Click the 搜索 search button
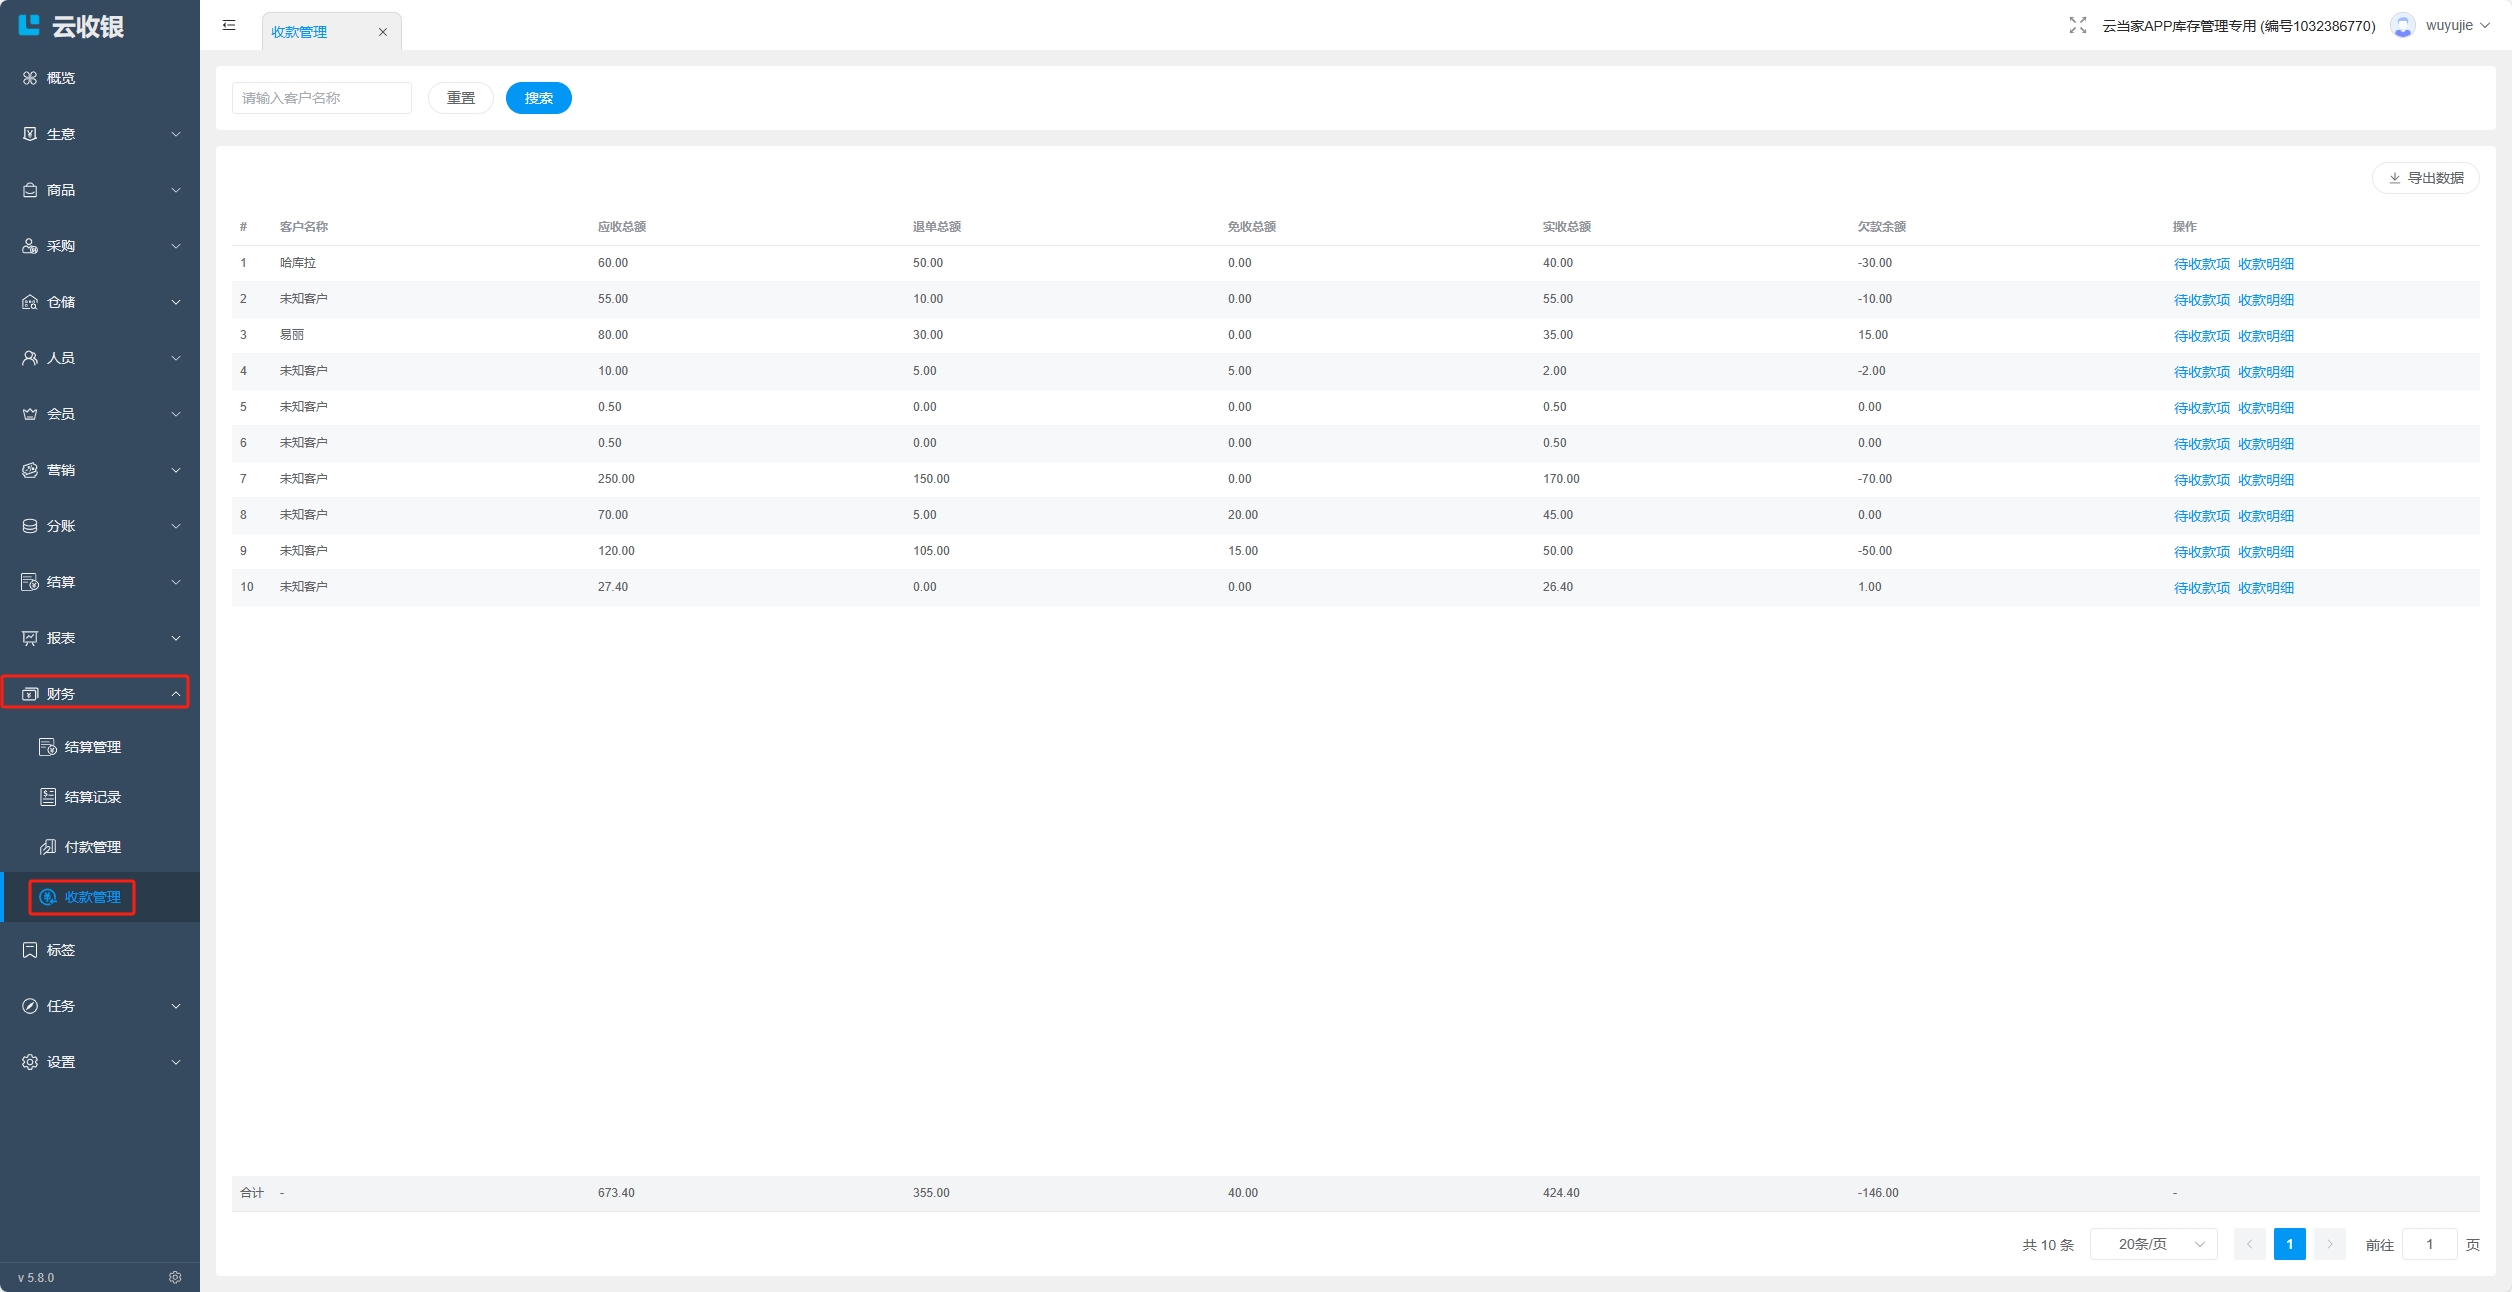This screenshot has height=1292, width=2512. (538, 98)
